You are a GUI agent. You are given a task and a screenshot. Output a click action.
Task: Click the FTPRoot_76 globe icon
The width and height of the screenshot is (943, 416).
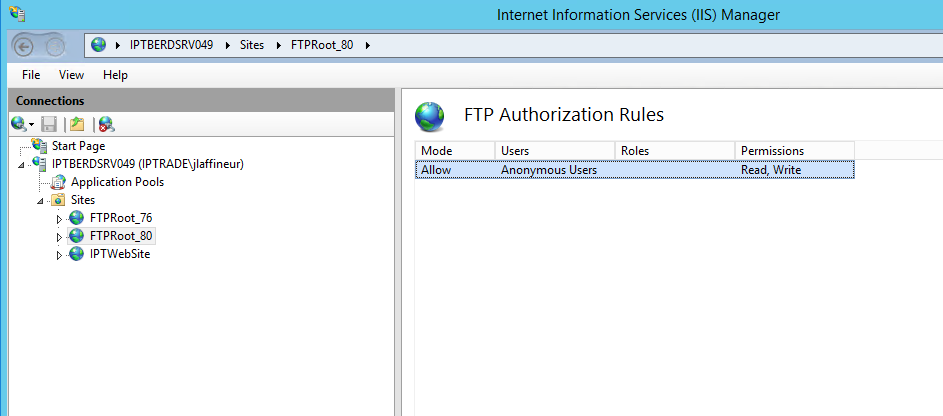click(x=76, y=218)
